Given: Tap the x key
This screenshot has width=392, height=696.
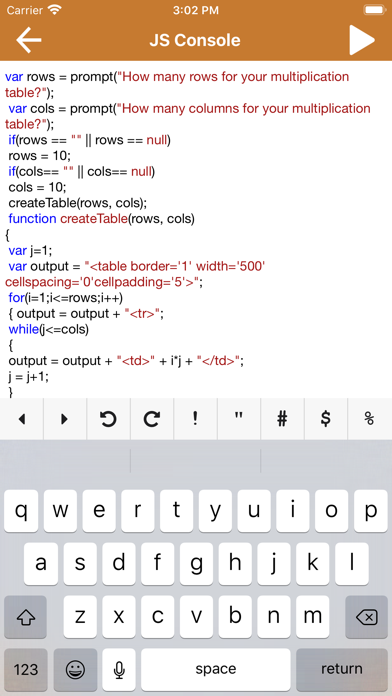Looking at the screenshot, I should pos(119,617).
